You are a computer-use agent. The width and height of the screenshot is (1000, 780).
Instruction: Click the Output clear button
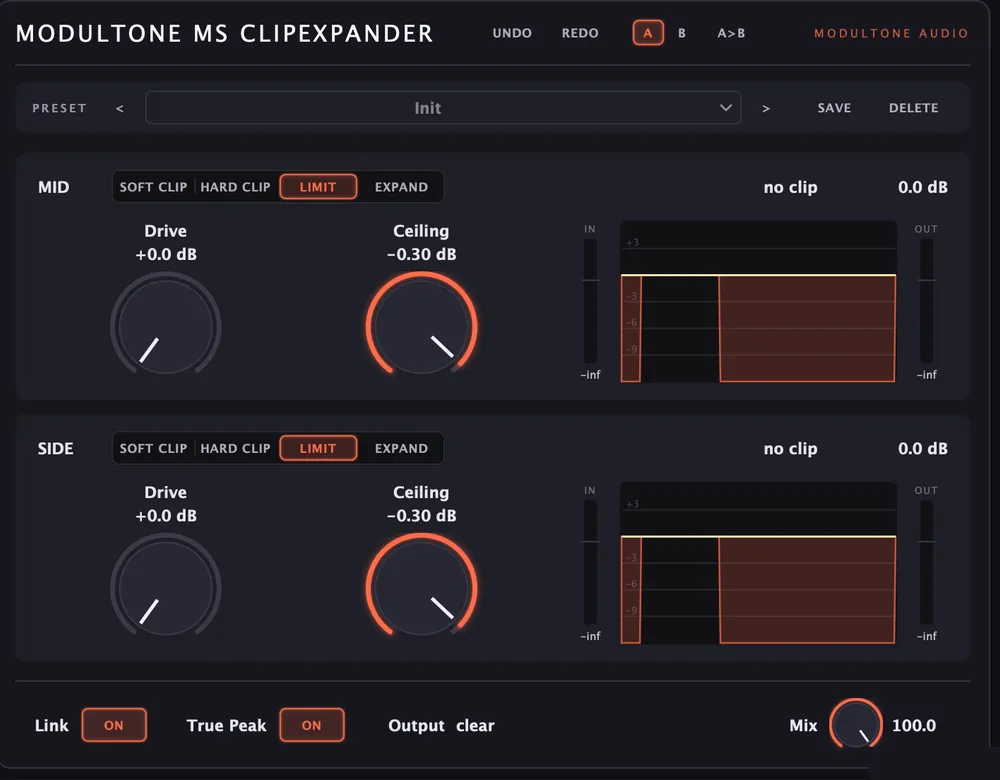[x=475, y=726]
